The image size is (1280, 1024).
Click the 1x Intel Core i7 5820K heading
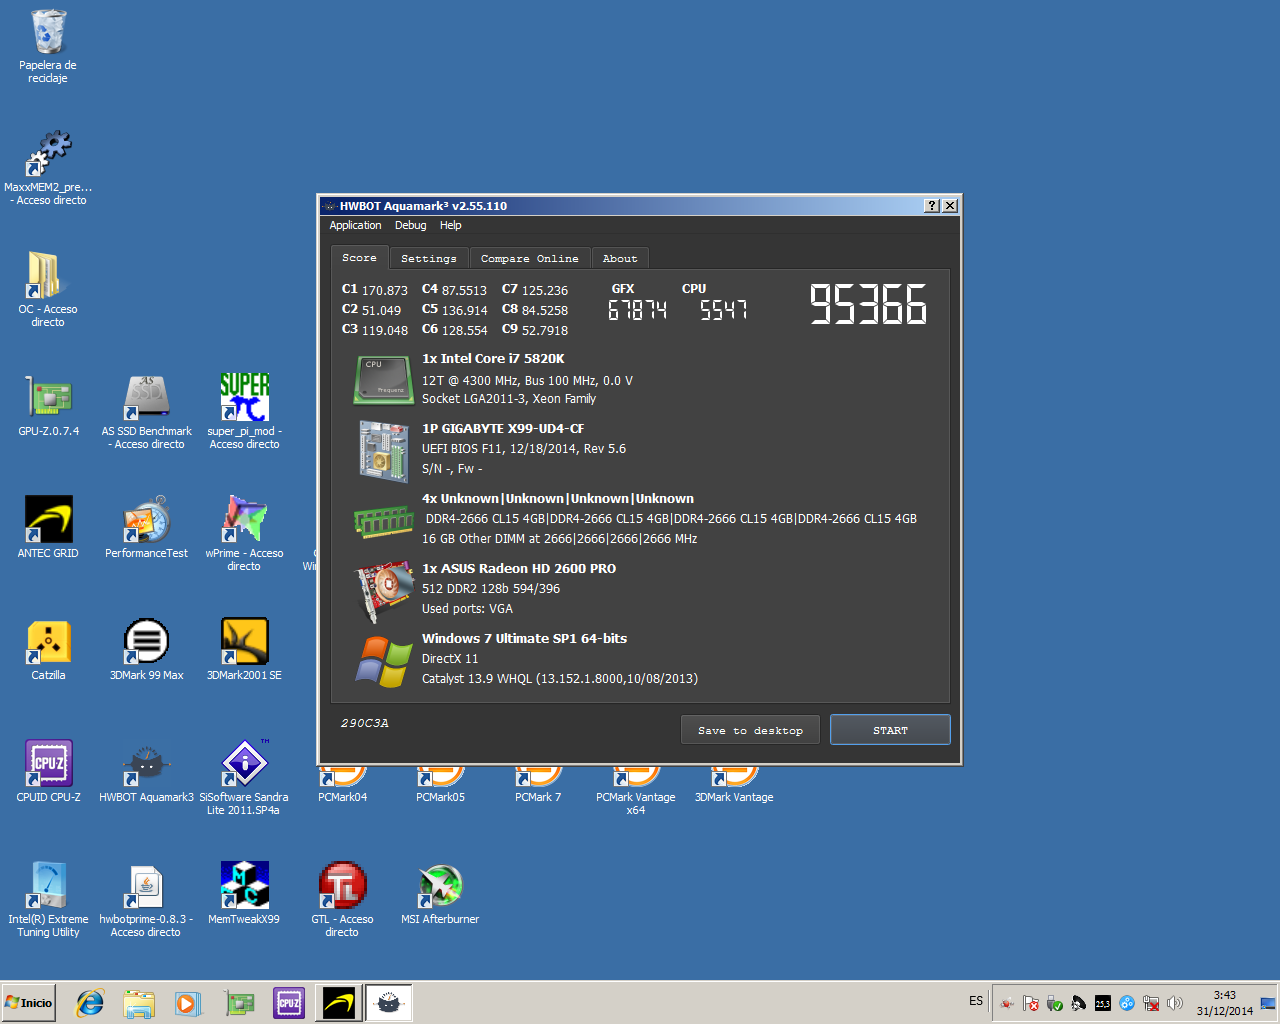(493, 359)
